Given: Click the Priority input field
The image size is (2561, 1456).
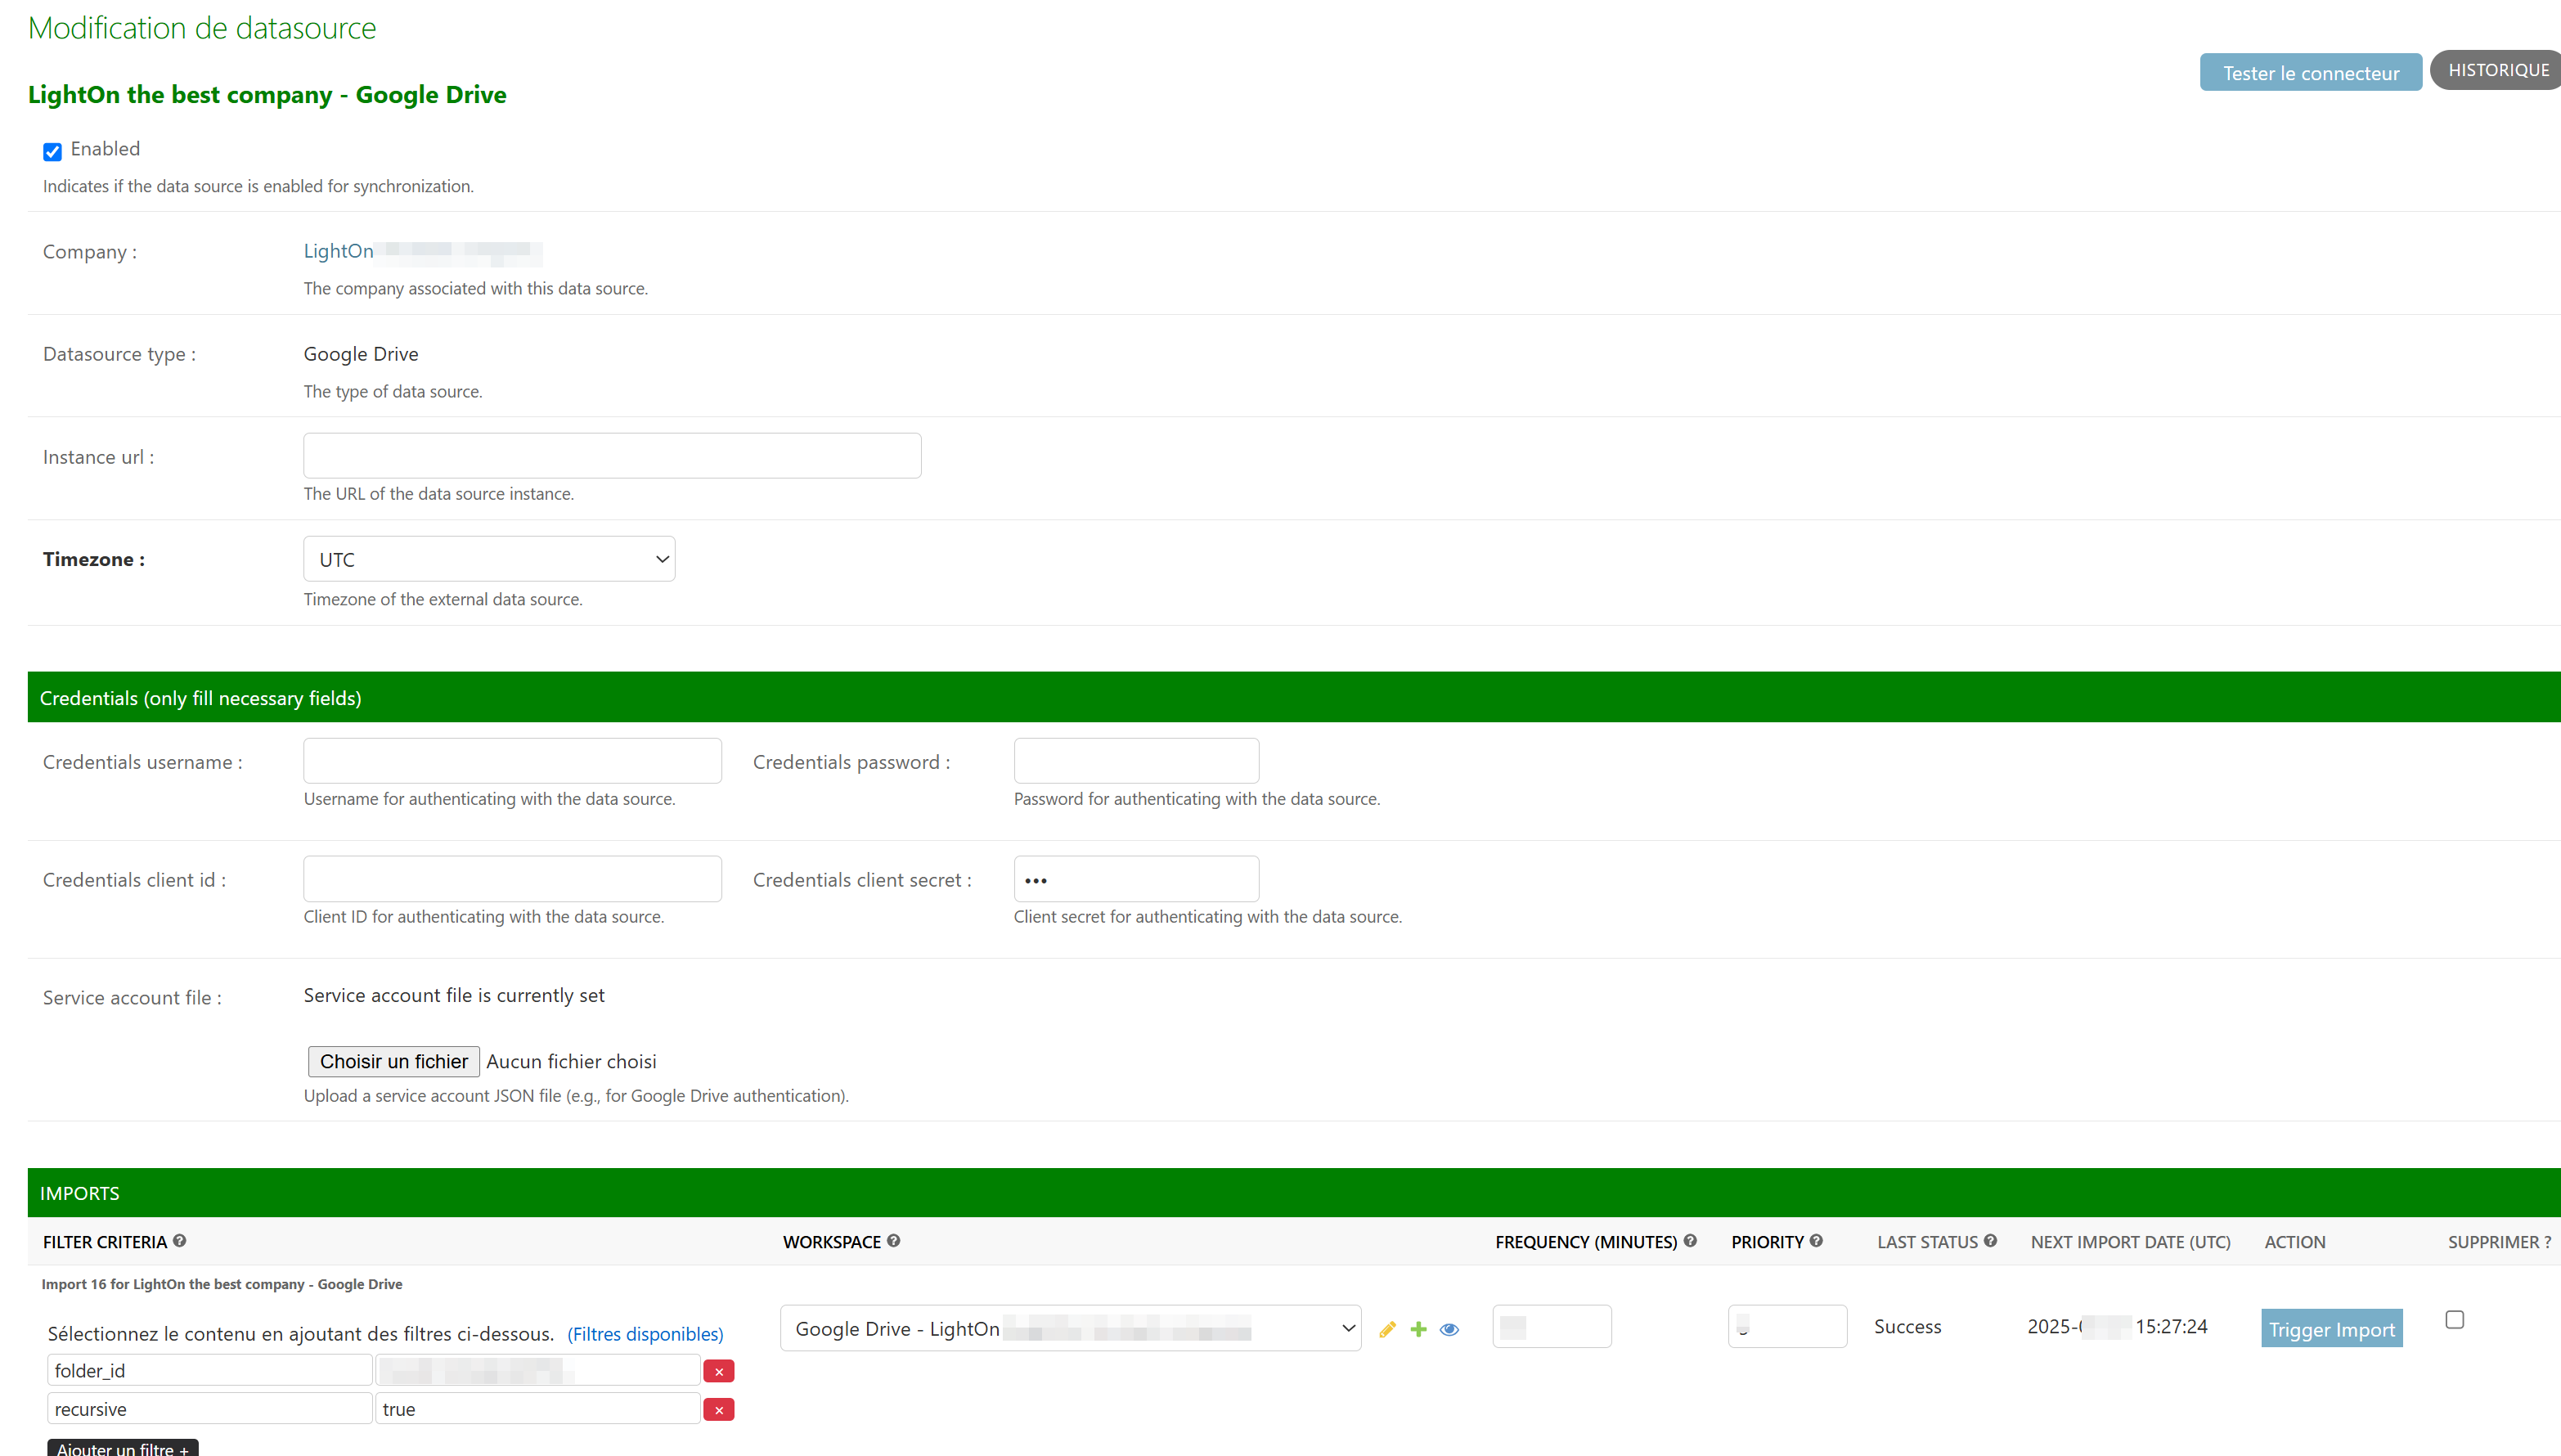Looking at the screenshot, I should point(1787,1326).
